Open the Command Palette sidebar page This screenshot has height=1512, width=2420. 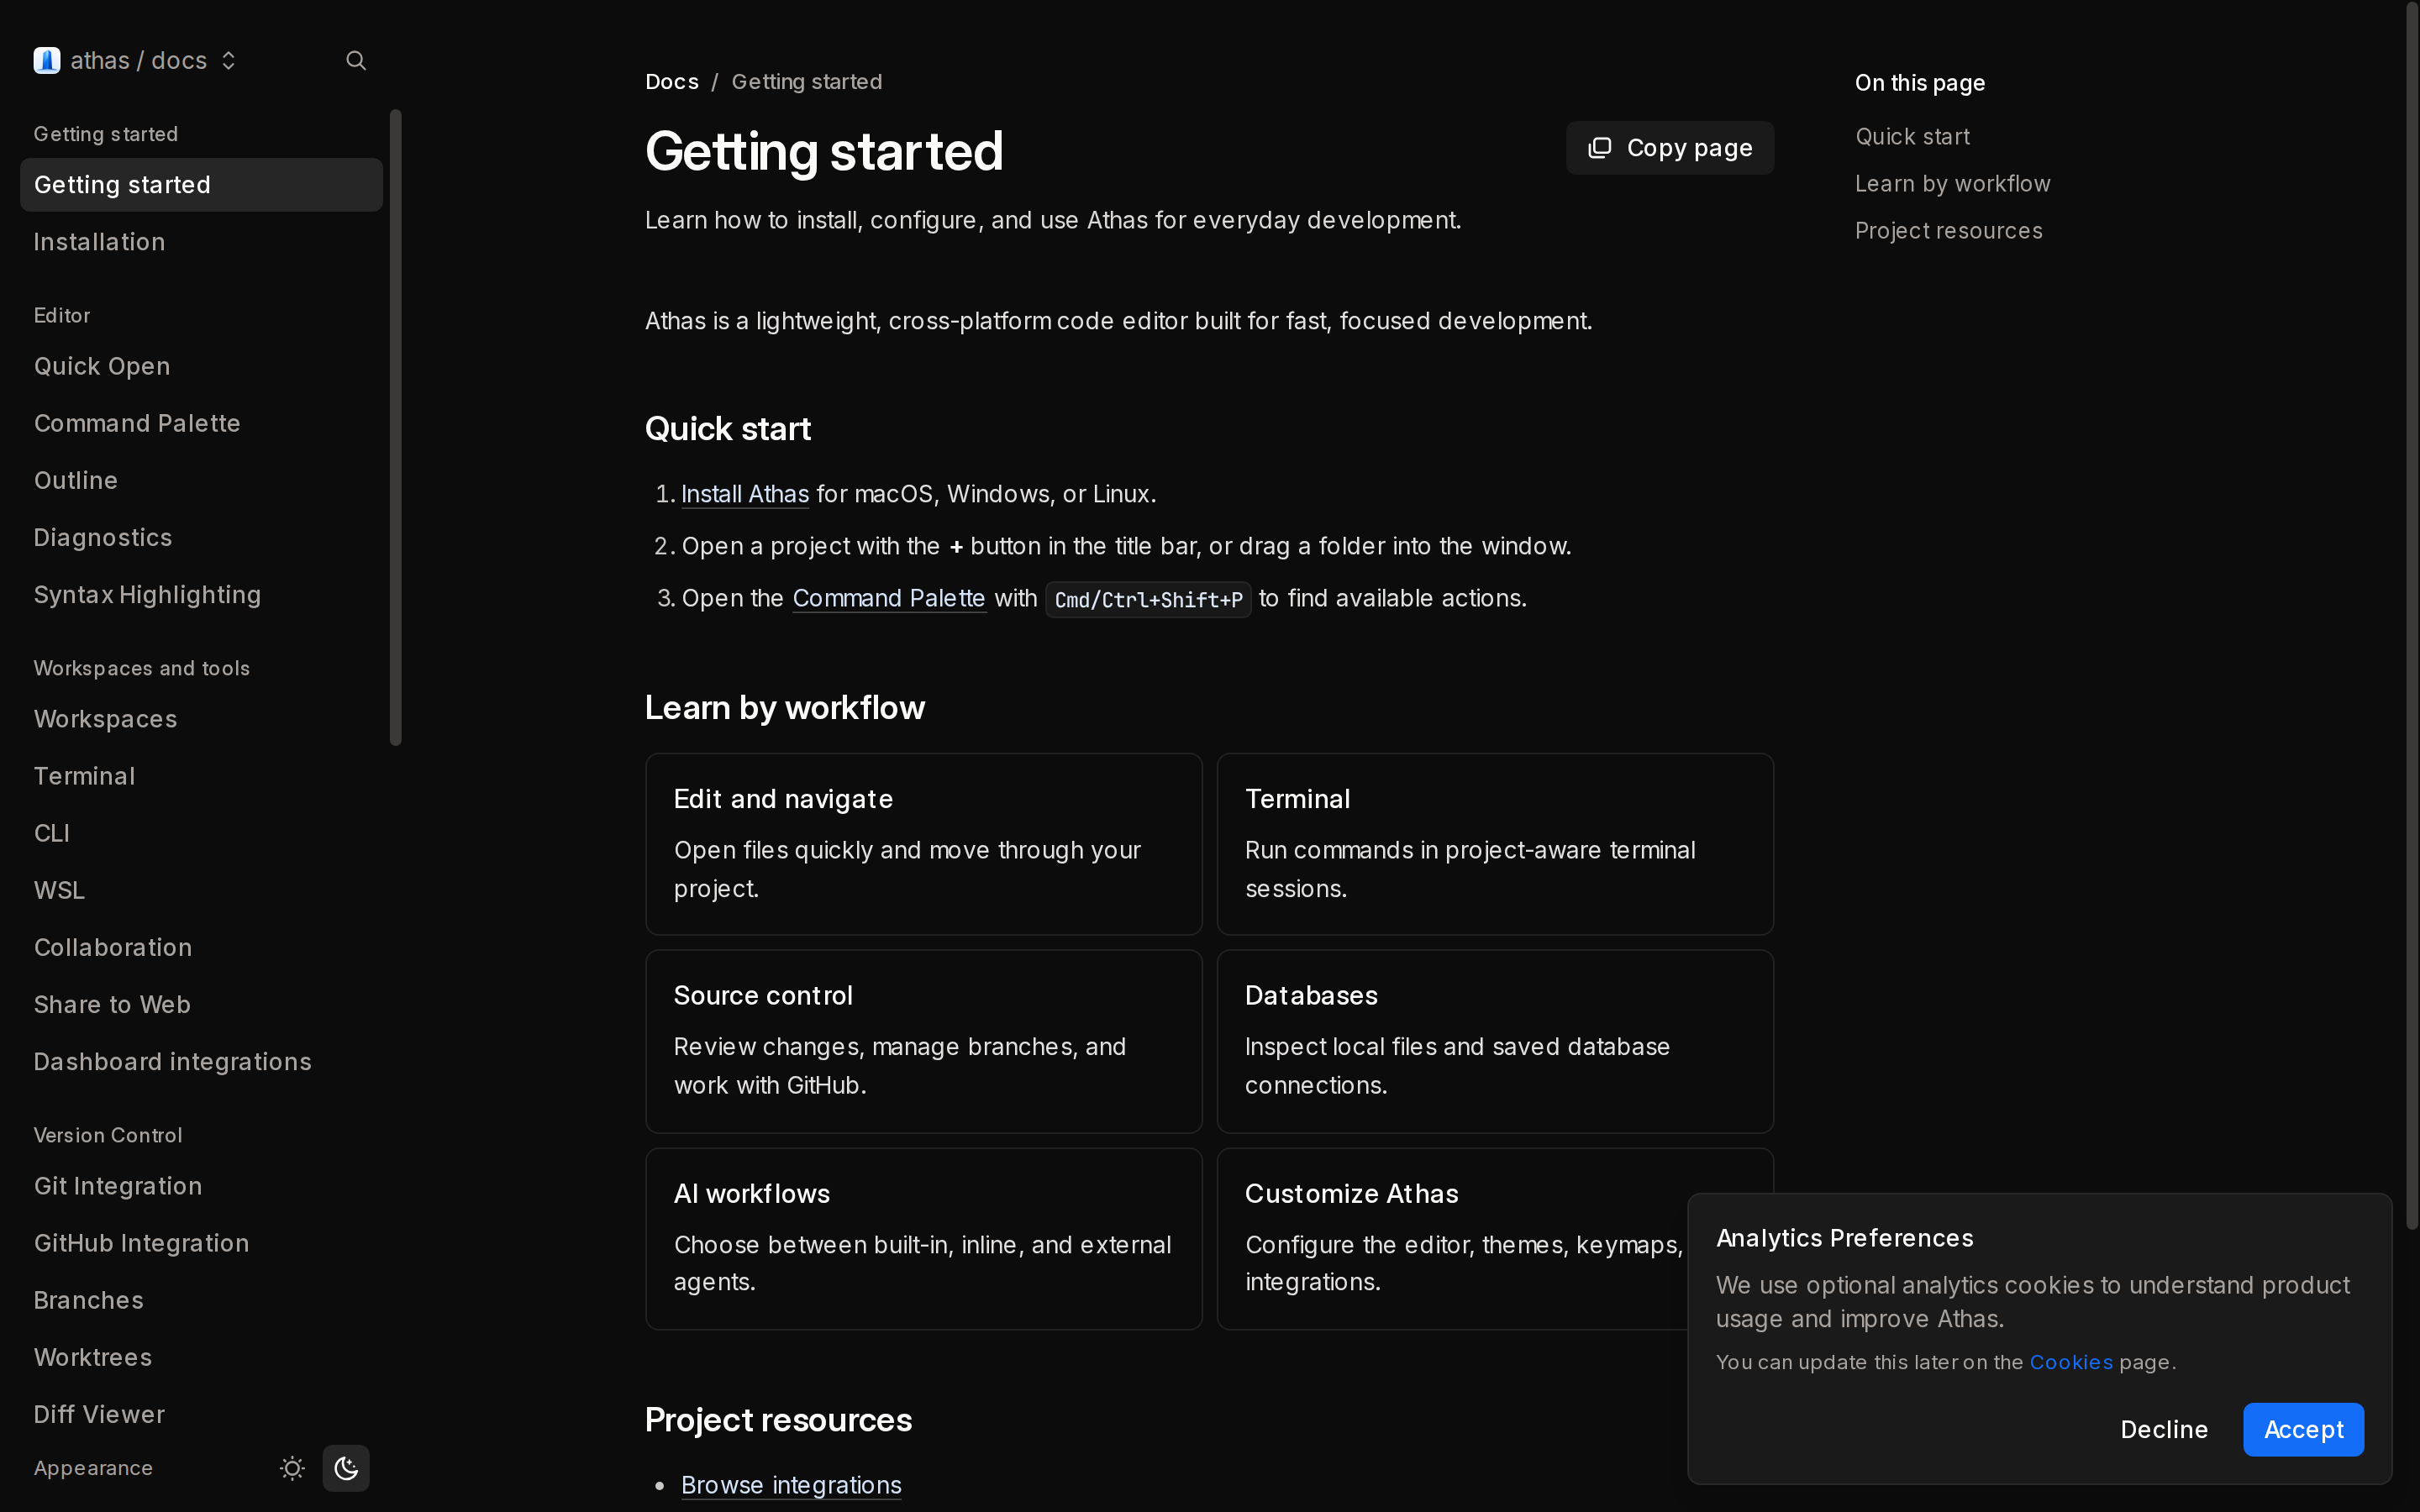(201, 423)
